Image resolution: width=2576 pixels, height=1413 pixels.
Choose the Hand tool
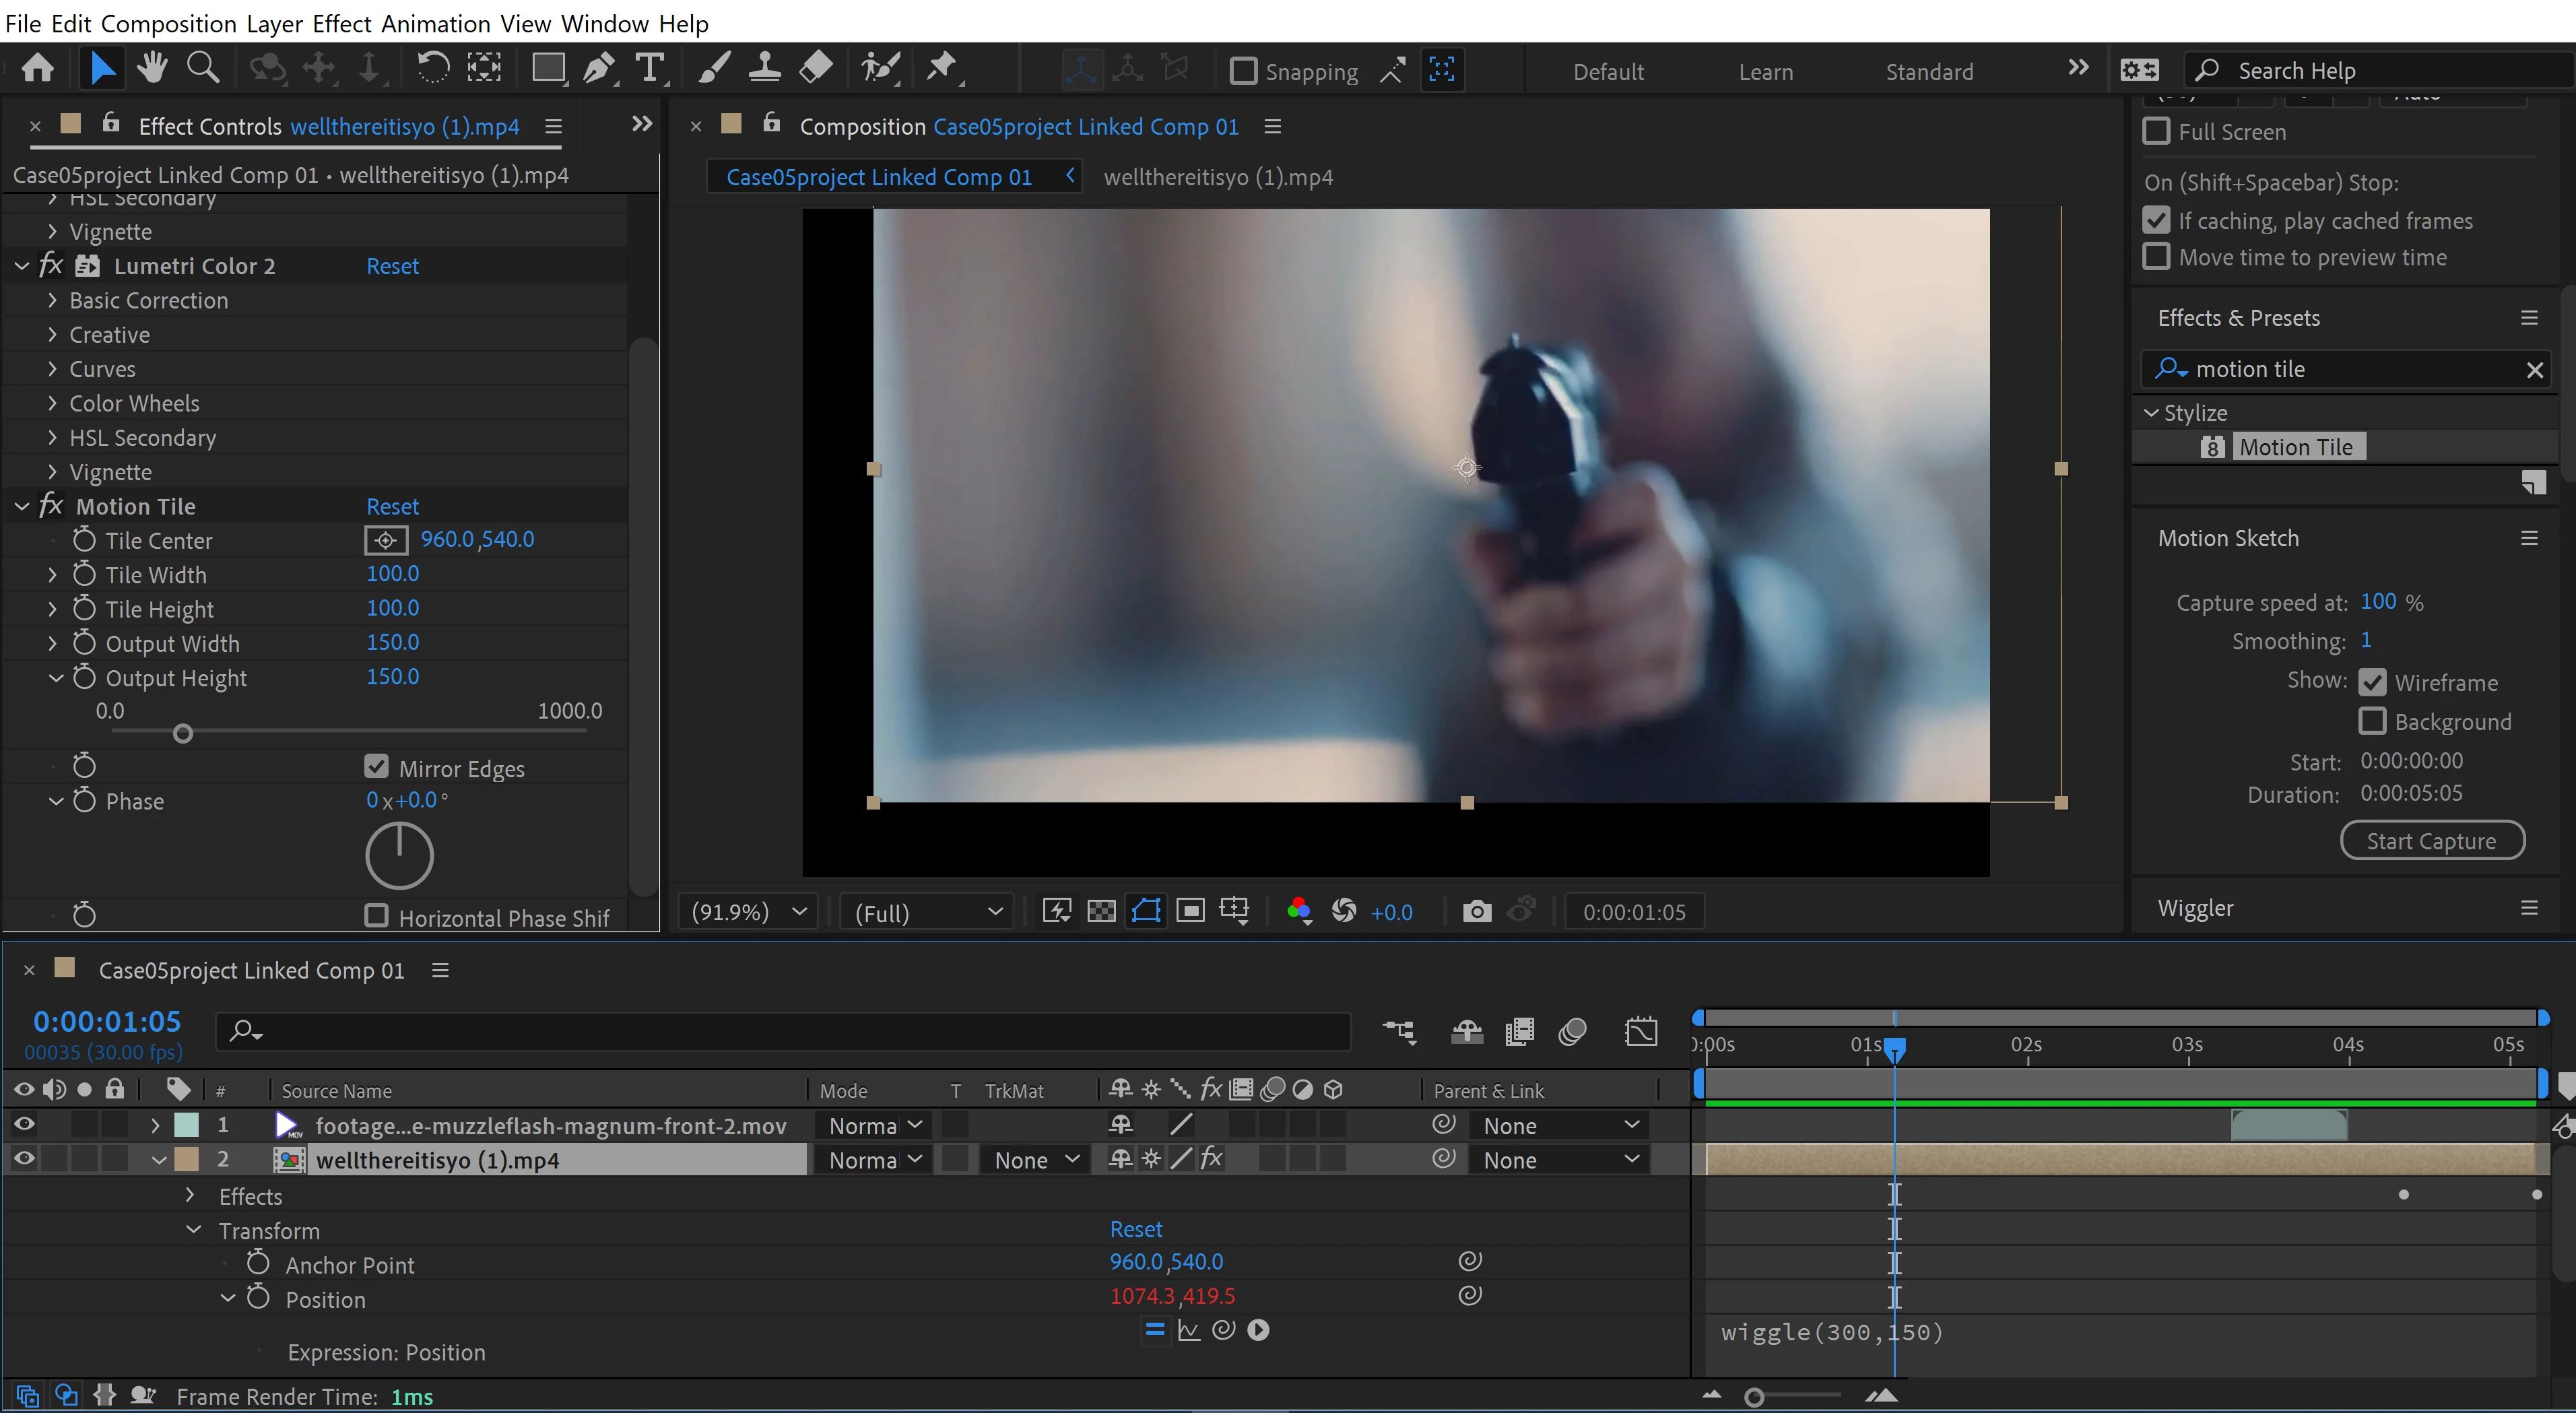pos(152,69)
